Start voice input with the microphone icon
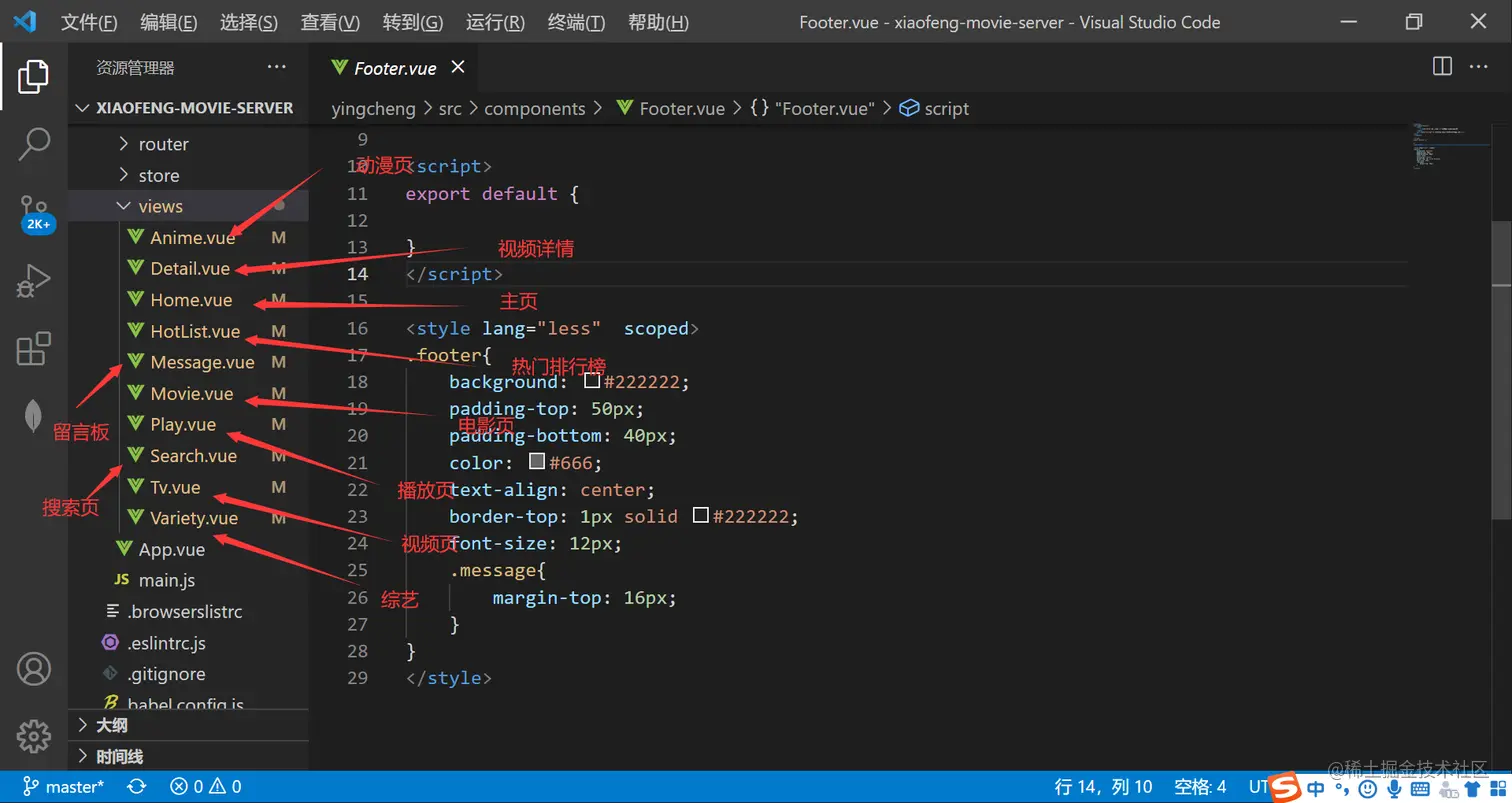 pyautogui.click(x=1392, y=789)
